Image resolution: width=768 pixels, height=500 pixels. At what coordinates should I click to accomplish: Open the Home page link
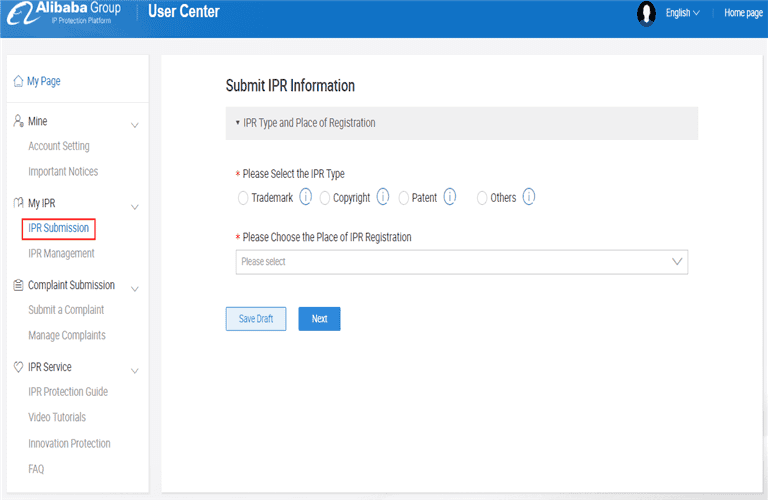point(743,13)
